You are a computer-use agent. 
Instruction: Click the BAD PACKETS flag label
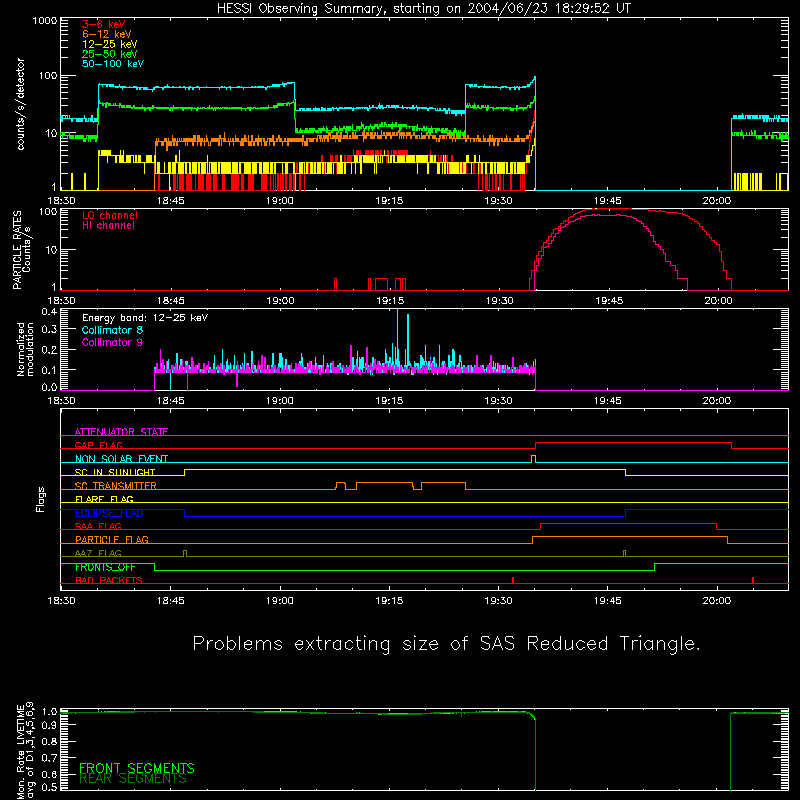[109, 581]
